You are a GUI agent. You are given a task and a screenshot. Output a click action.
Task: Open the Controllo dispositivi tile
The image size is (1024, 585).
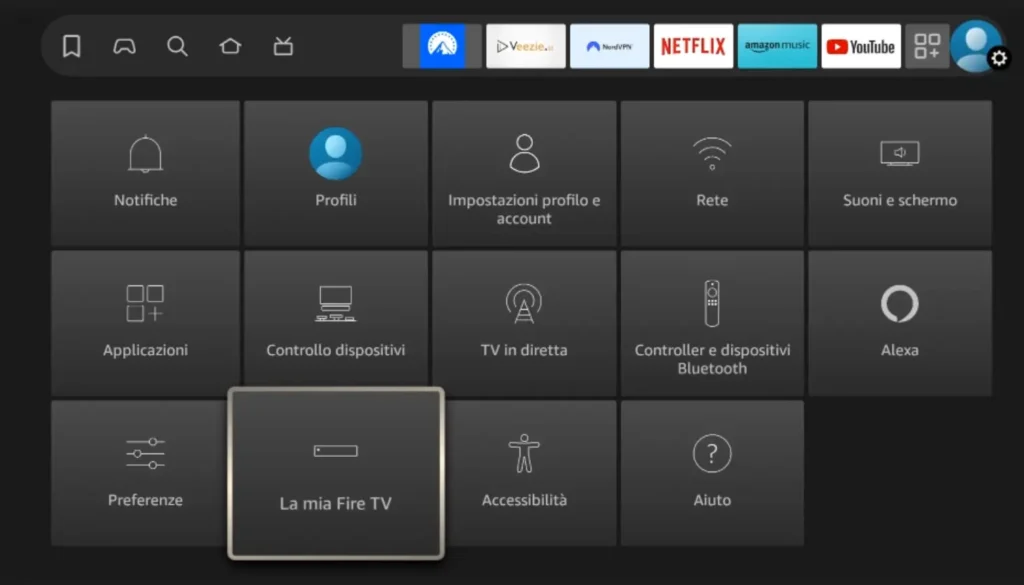point(336,320)
